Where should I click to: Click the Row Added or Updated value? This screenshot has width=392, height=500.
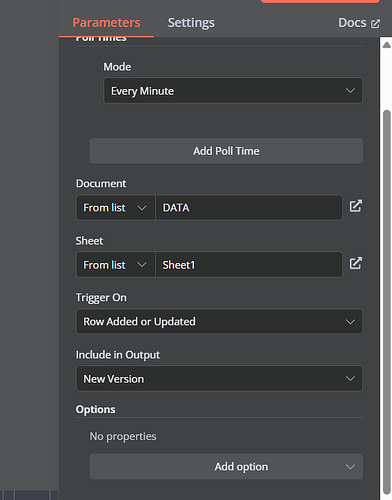139,322
